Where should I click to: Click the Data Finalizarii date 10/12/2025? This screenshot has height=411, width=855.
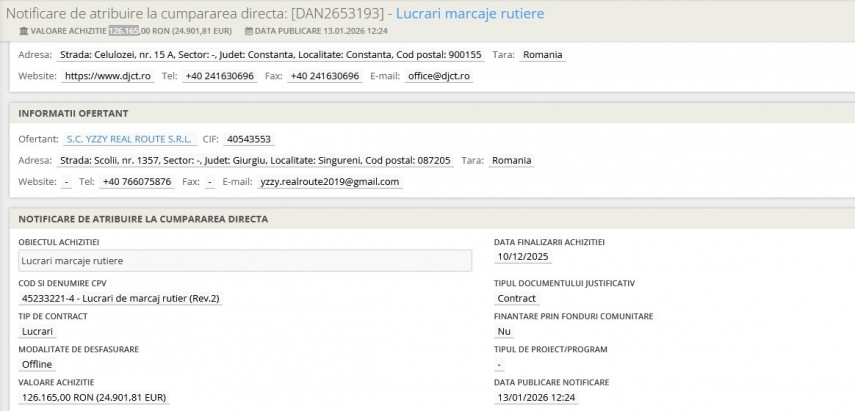(524, 256)
